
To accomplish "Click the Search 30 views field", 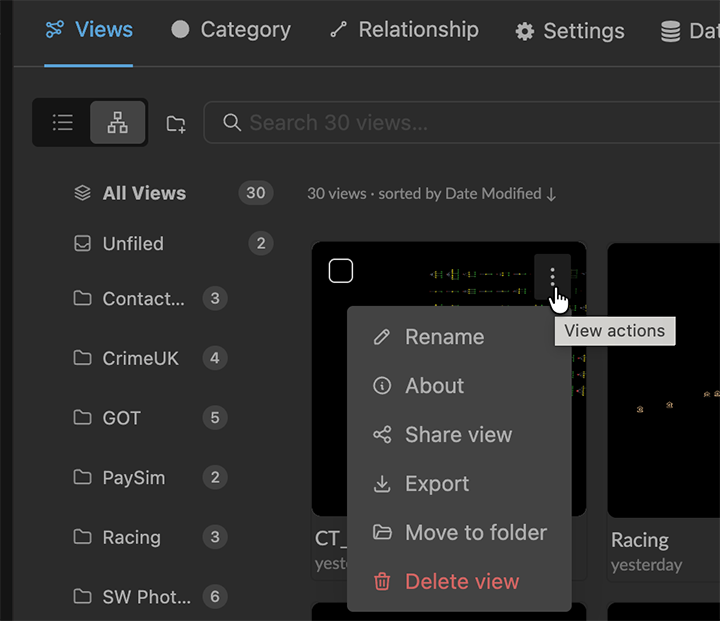I will [x=461, y=123].
